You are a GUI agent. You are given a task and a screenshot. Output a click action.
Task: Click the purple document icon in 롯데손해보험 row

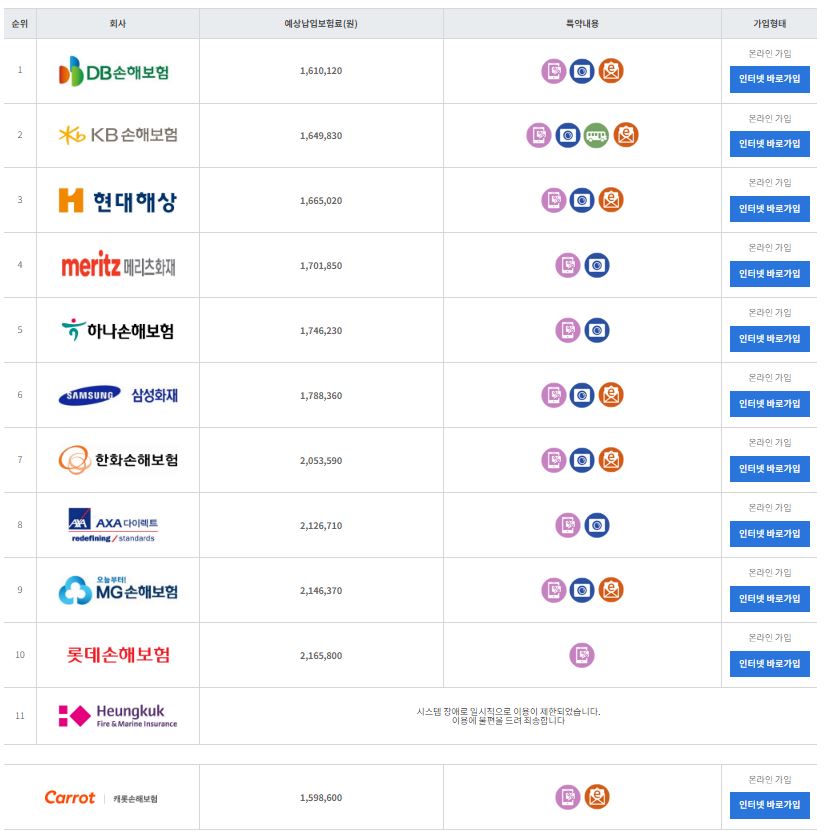point(582,655)
